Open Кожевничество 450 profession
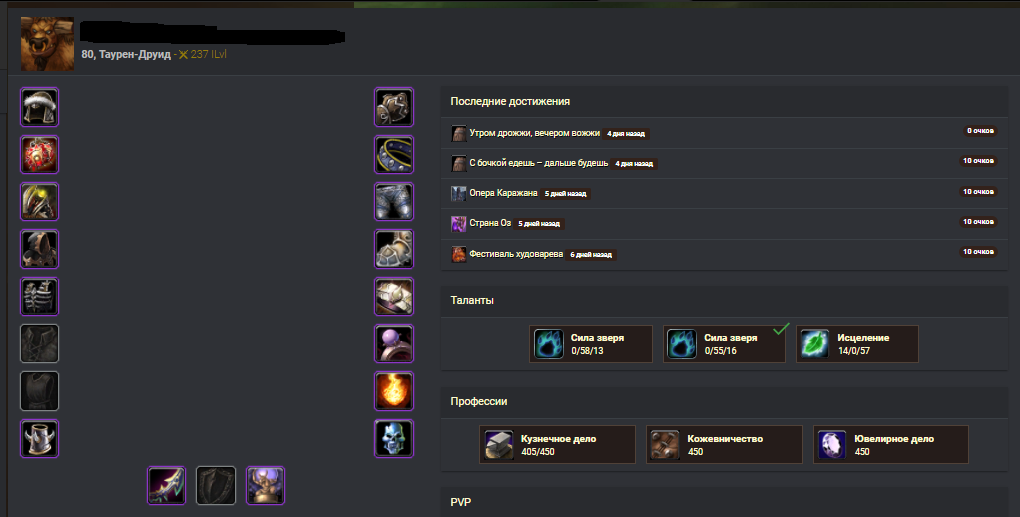Image resolution: width=1020 pixels, height=517 pixels. point(724,445)
